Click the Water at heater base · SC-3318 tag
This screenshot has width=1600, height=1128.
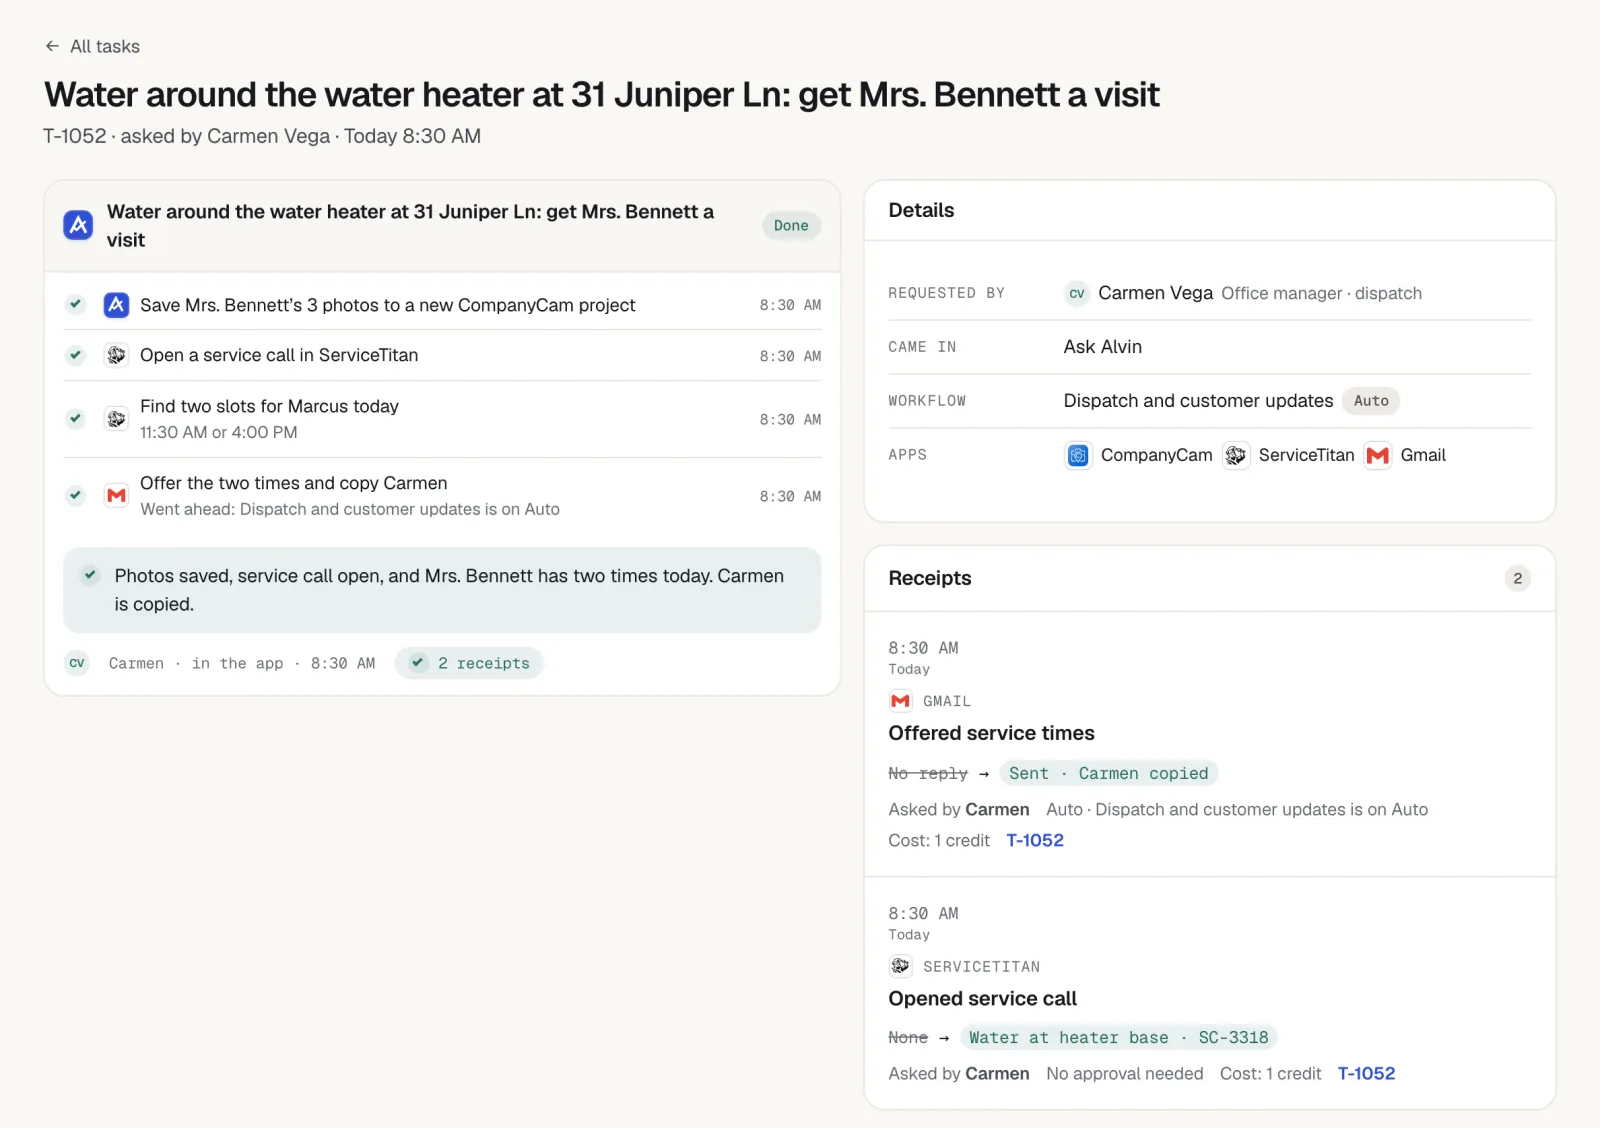click(x=1118, y=1037)
